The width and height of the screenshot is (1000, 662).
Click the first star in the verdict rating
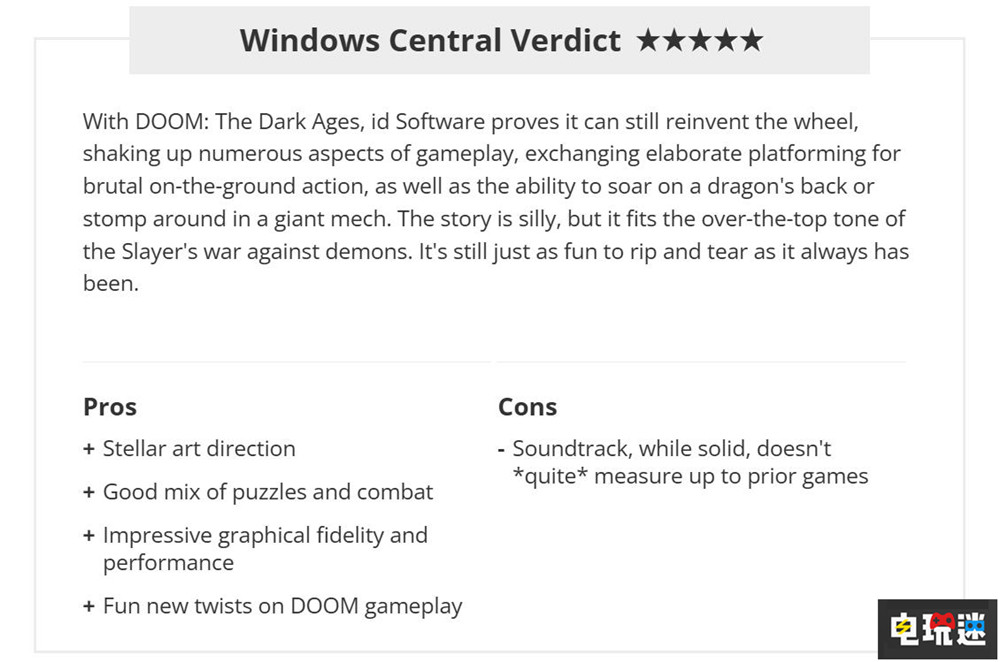click(x=648, y=41)
